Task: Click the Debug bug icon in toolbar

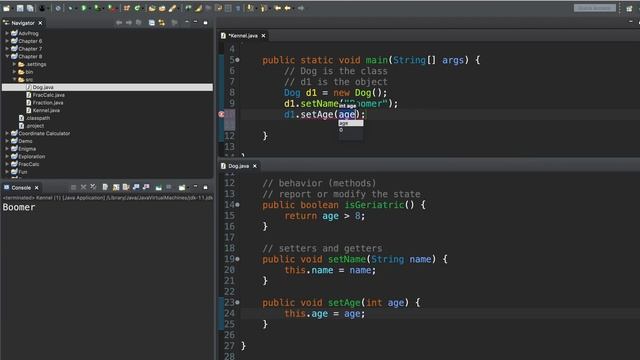Action: coord(70,8)
